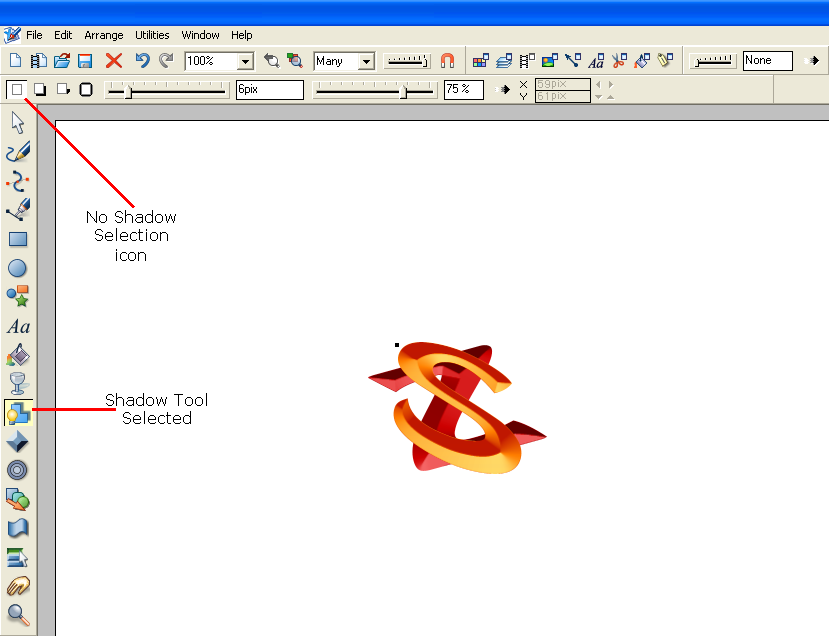Select the Freehand and Brush tool

pyautogui.click(x=18, y=152)
